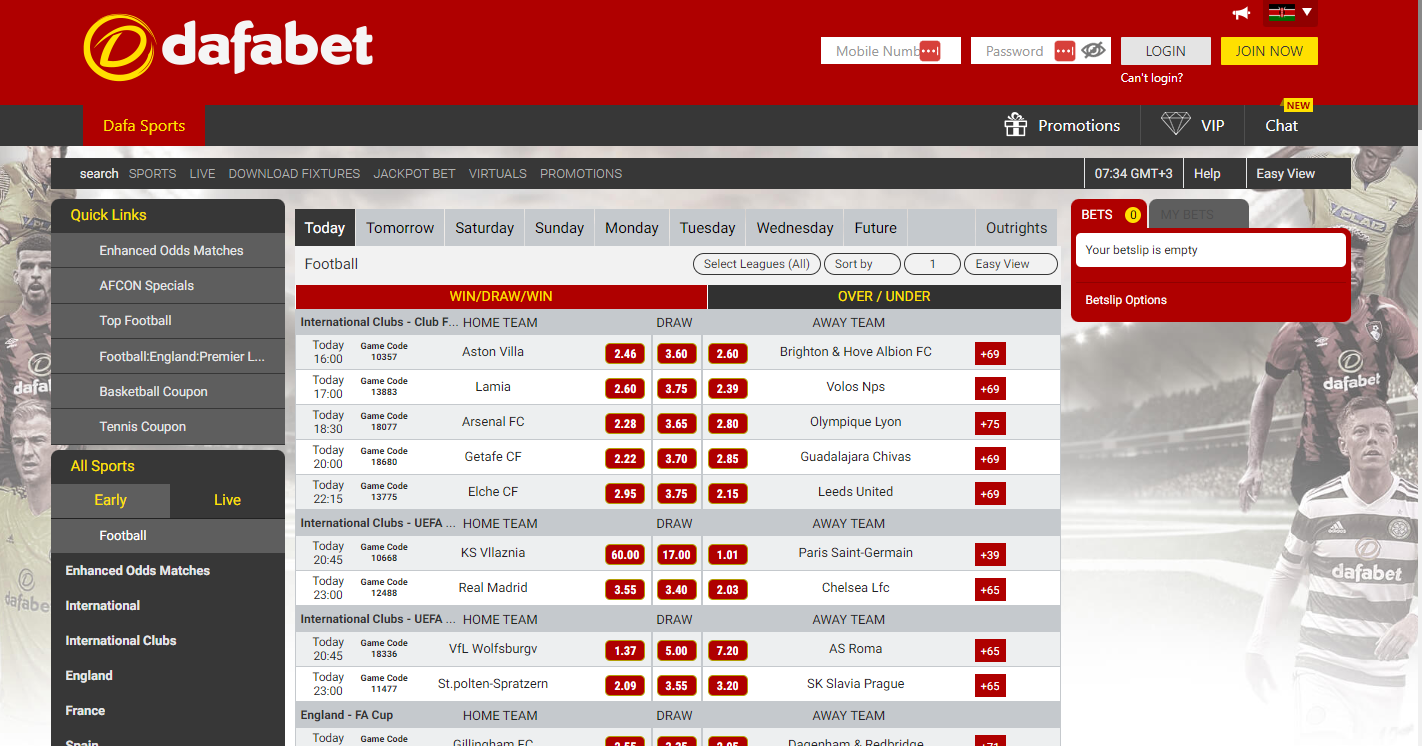Open England in the sidebar

(x=89, y=675)
